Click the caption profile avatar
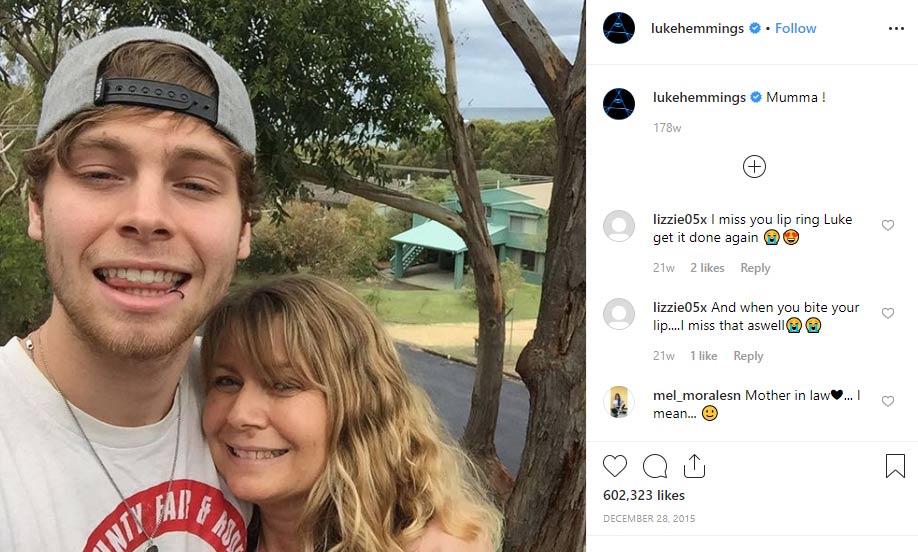Screen dimensions: 918x552 (x=619, y=104)
